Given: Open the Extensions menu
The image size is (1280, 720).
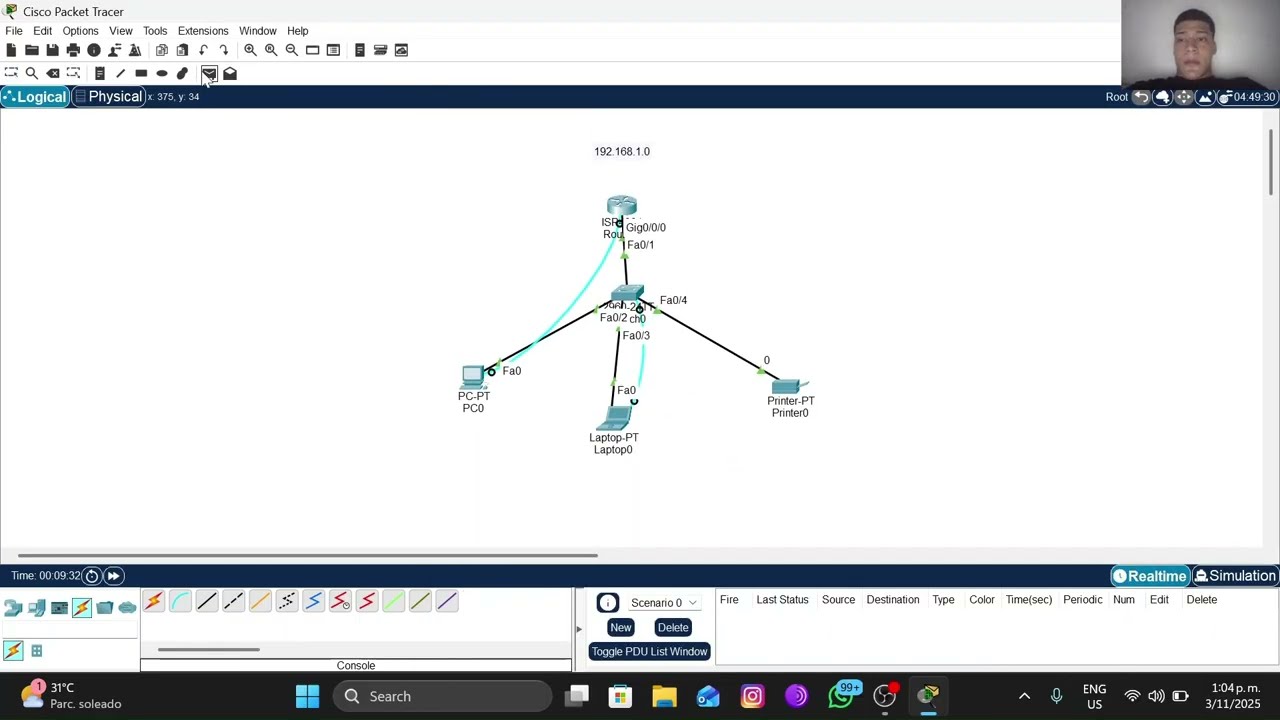Looking at the screenshot, I should tap(203, 31).
